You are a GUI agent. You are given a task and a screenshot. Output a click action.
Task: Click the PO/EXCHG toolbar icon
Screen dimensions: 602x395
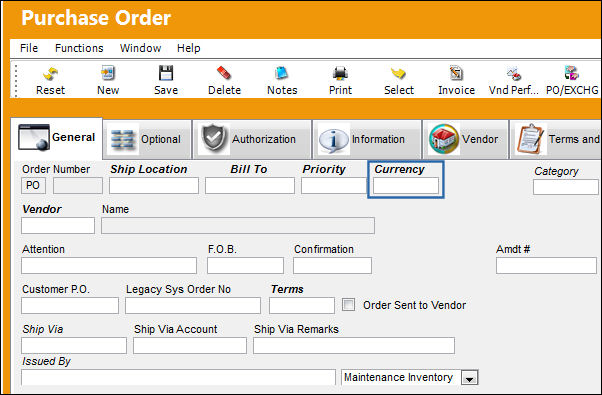pyautogui.click(x=572, y=73)
